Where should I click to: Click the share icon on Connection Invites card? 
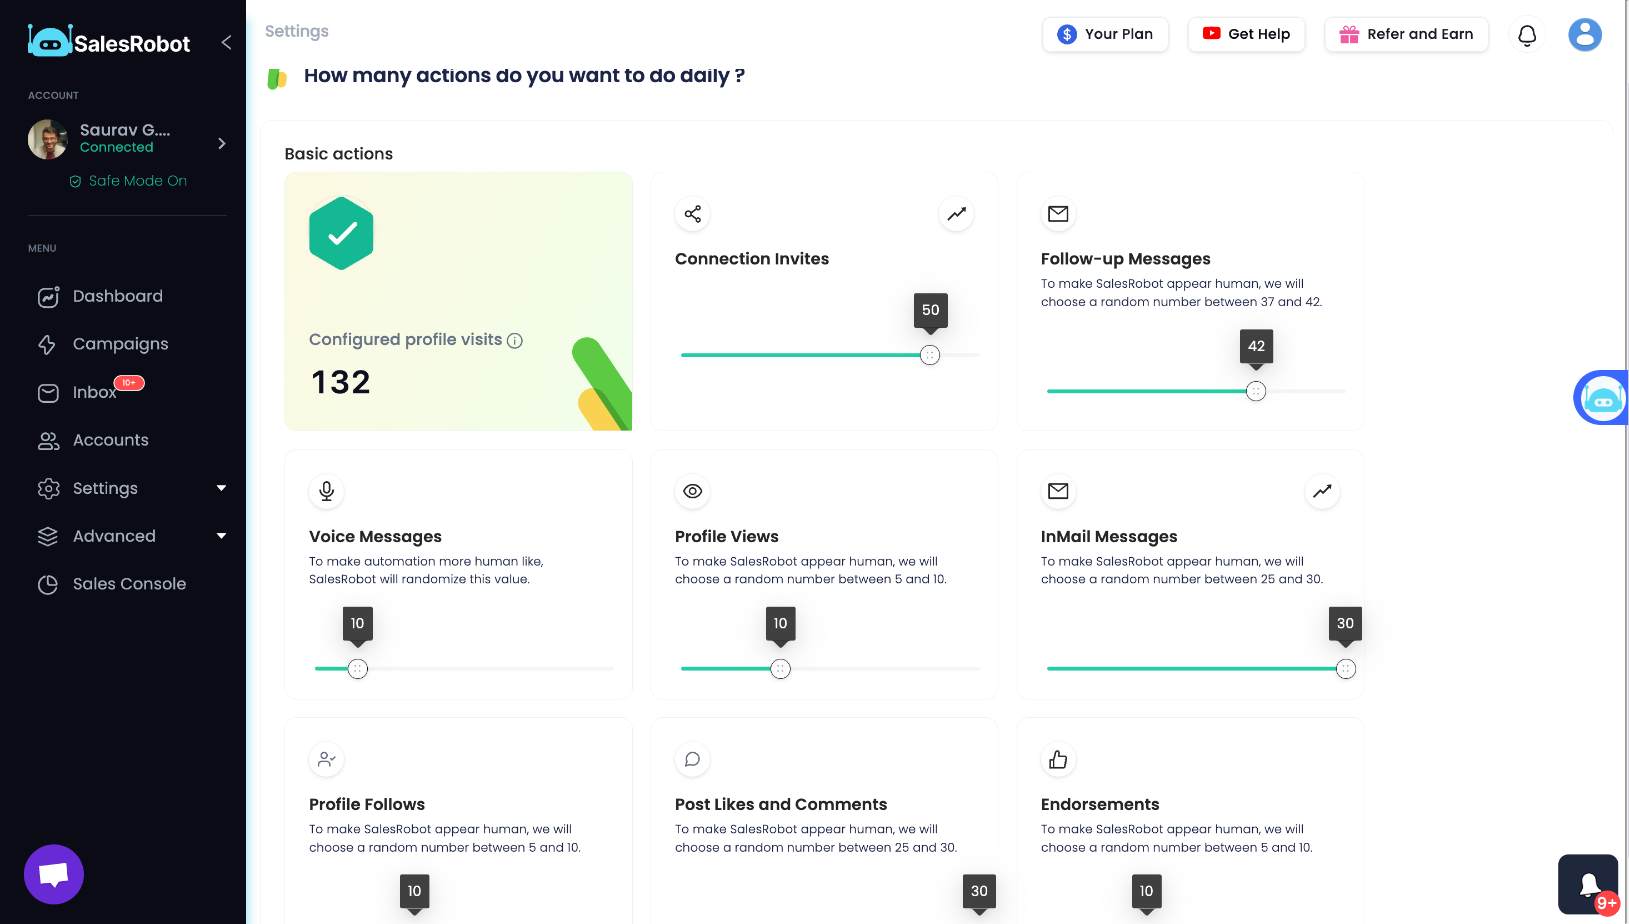pyautogui.click(x=692, y=213)
